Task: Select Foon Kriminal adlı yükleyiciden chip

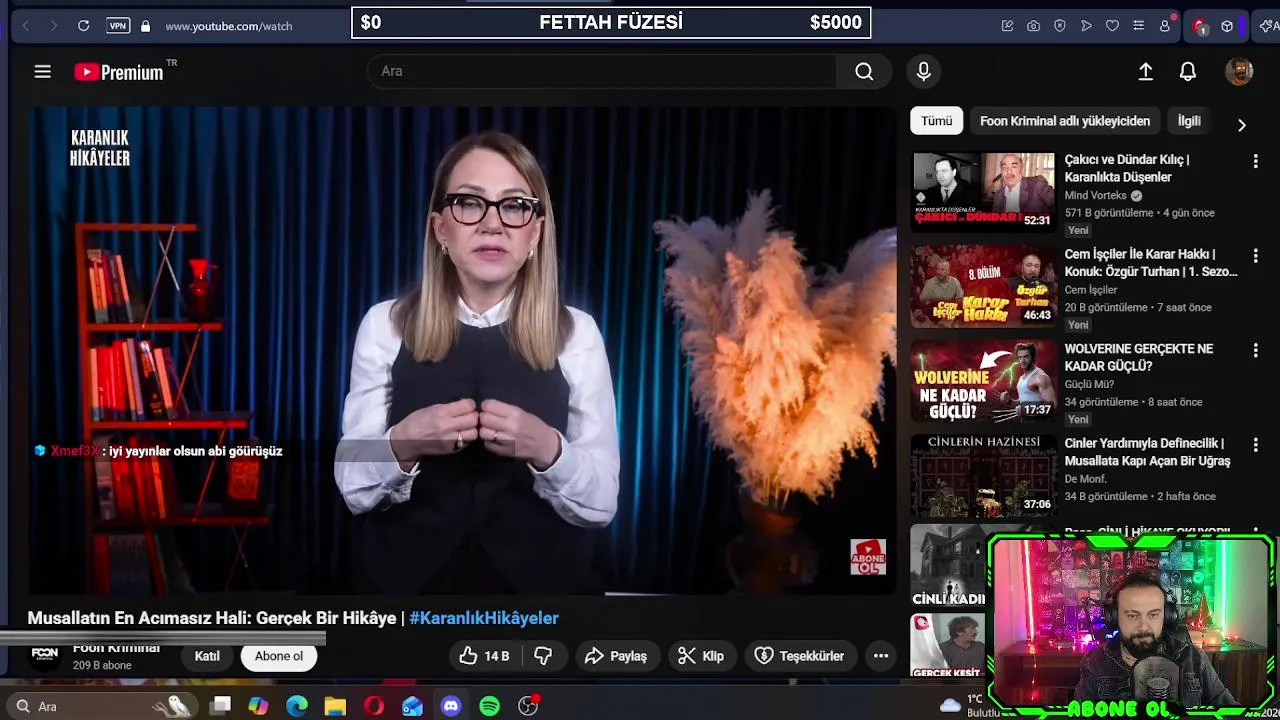Action: tap(1065, 121)
